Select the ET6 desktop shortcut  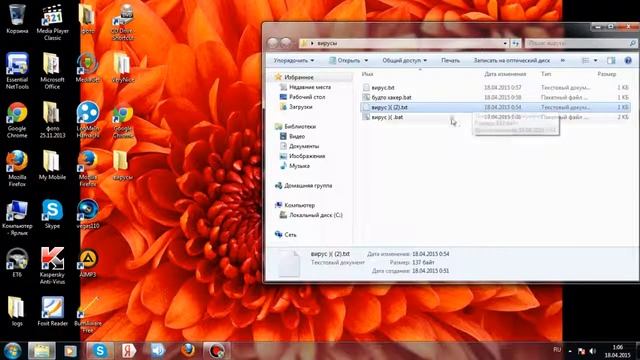coord(17,263)
